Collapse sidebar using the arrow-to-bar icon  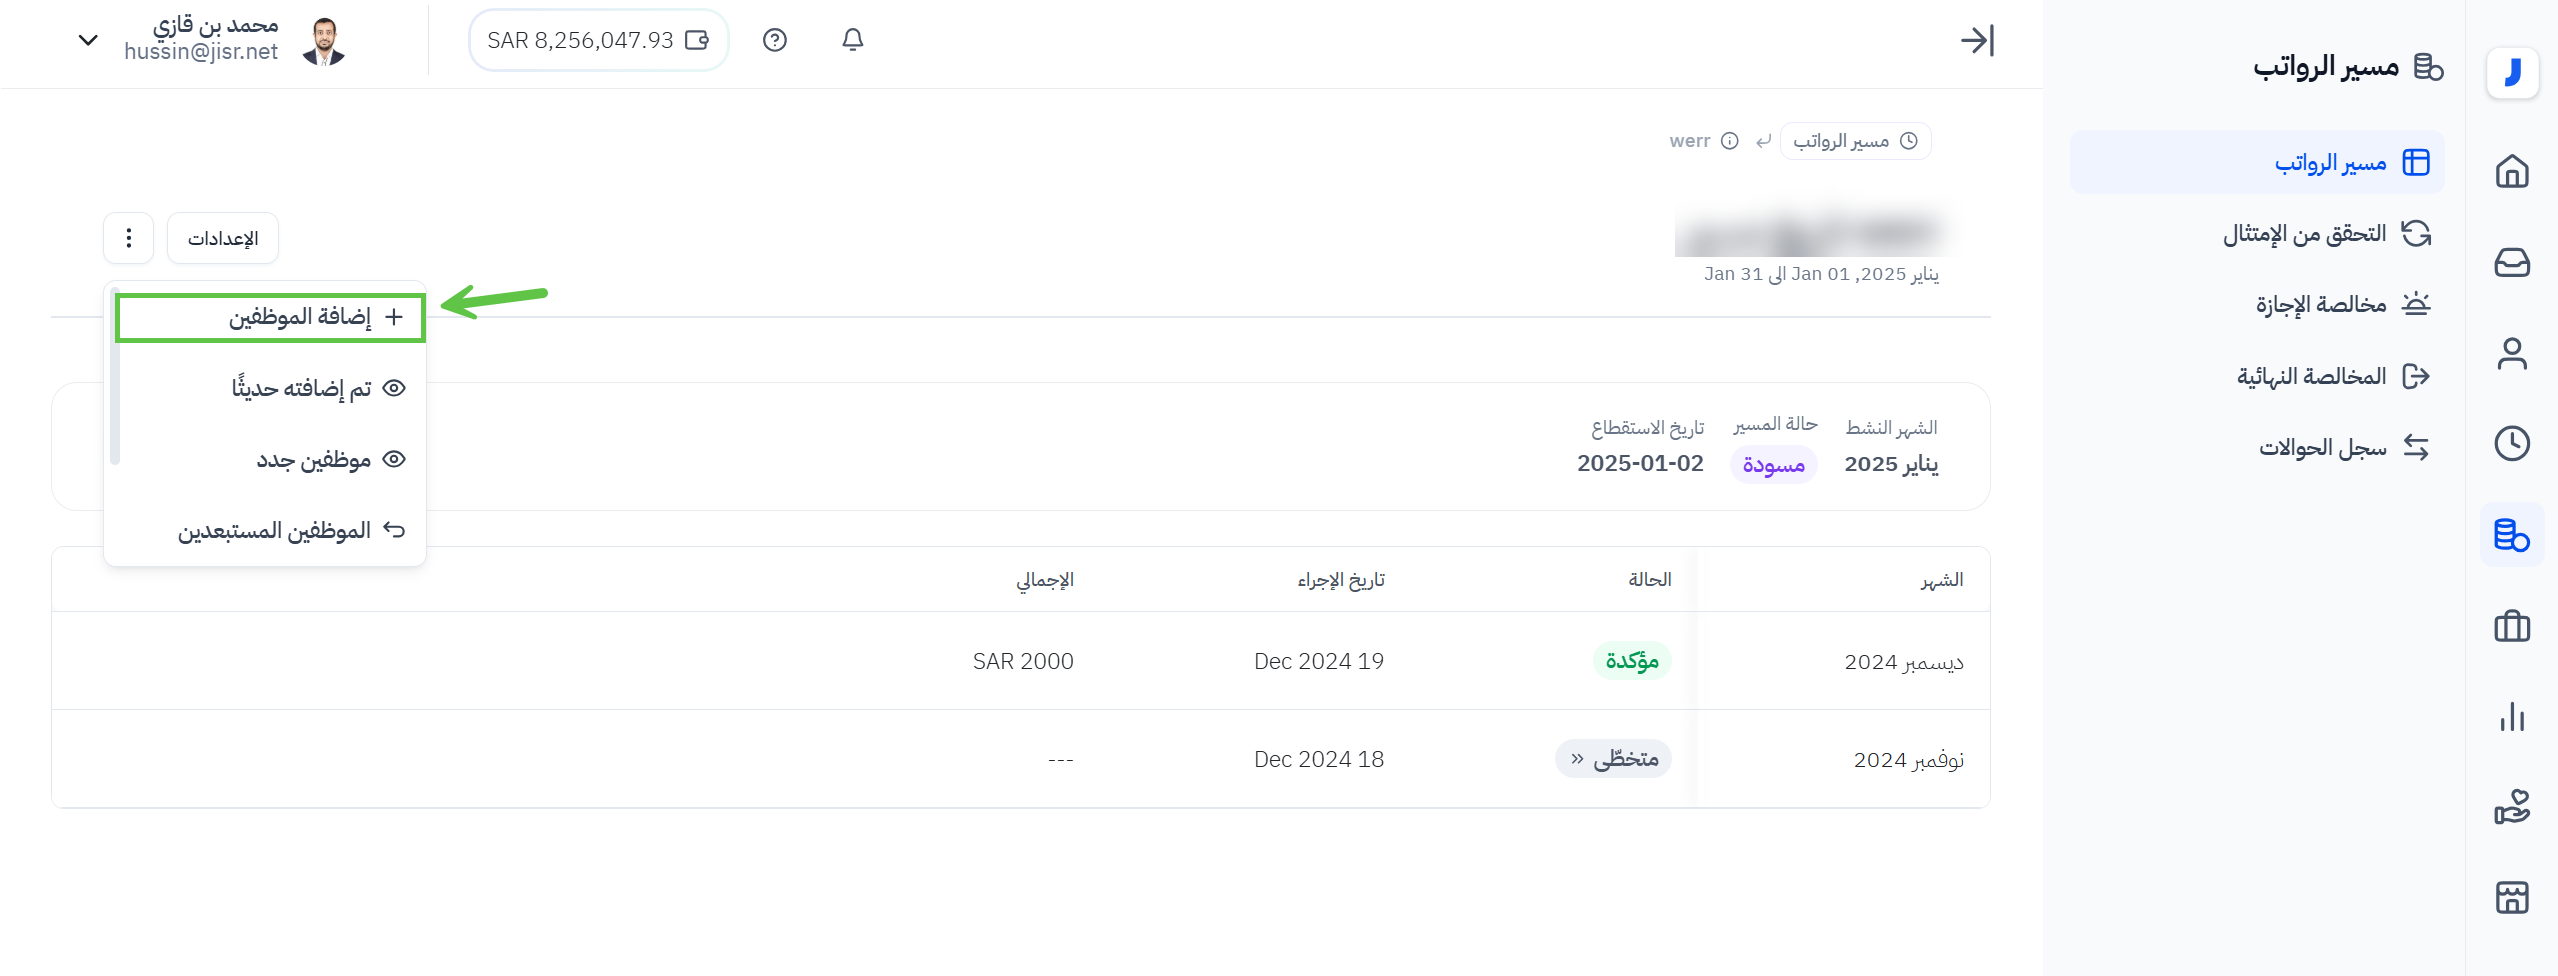pos(1977,40)
